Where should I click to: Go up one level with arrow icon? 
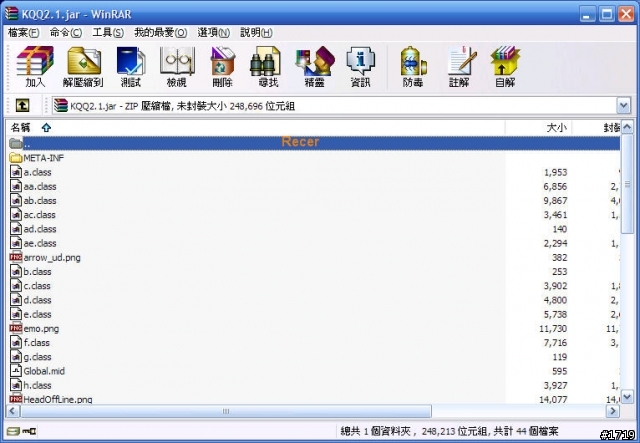tap(22, 106)
